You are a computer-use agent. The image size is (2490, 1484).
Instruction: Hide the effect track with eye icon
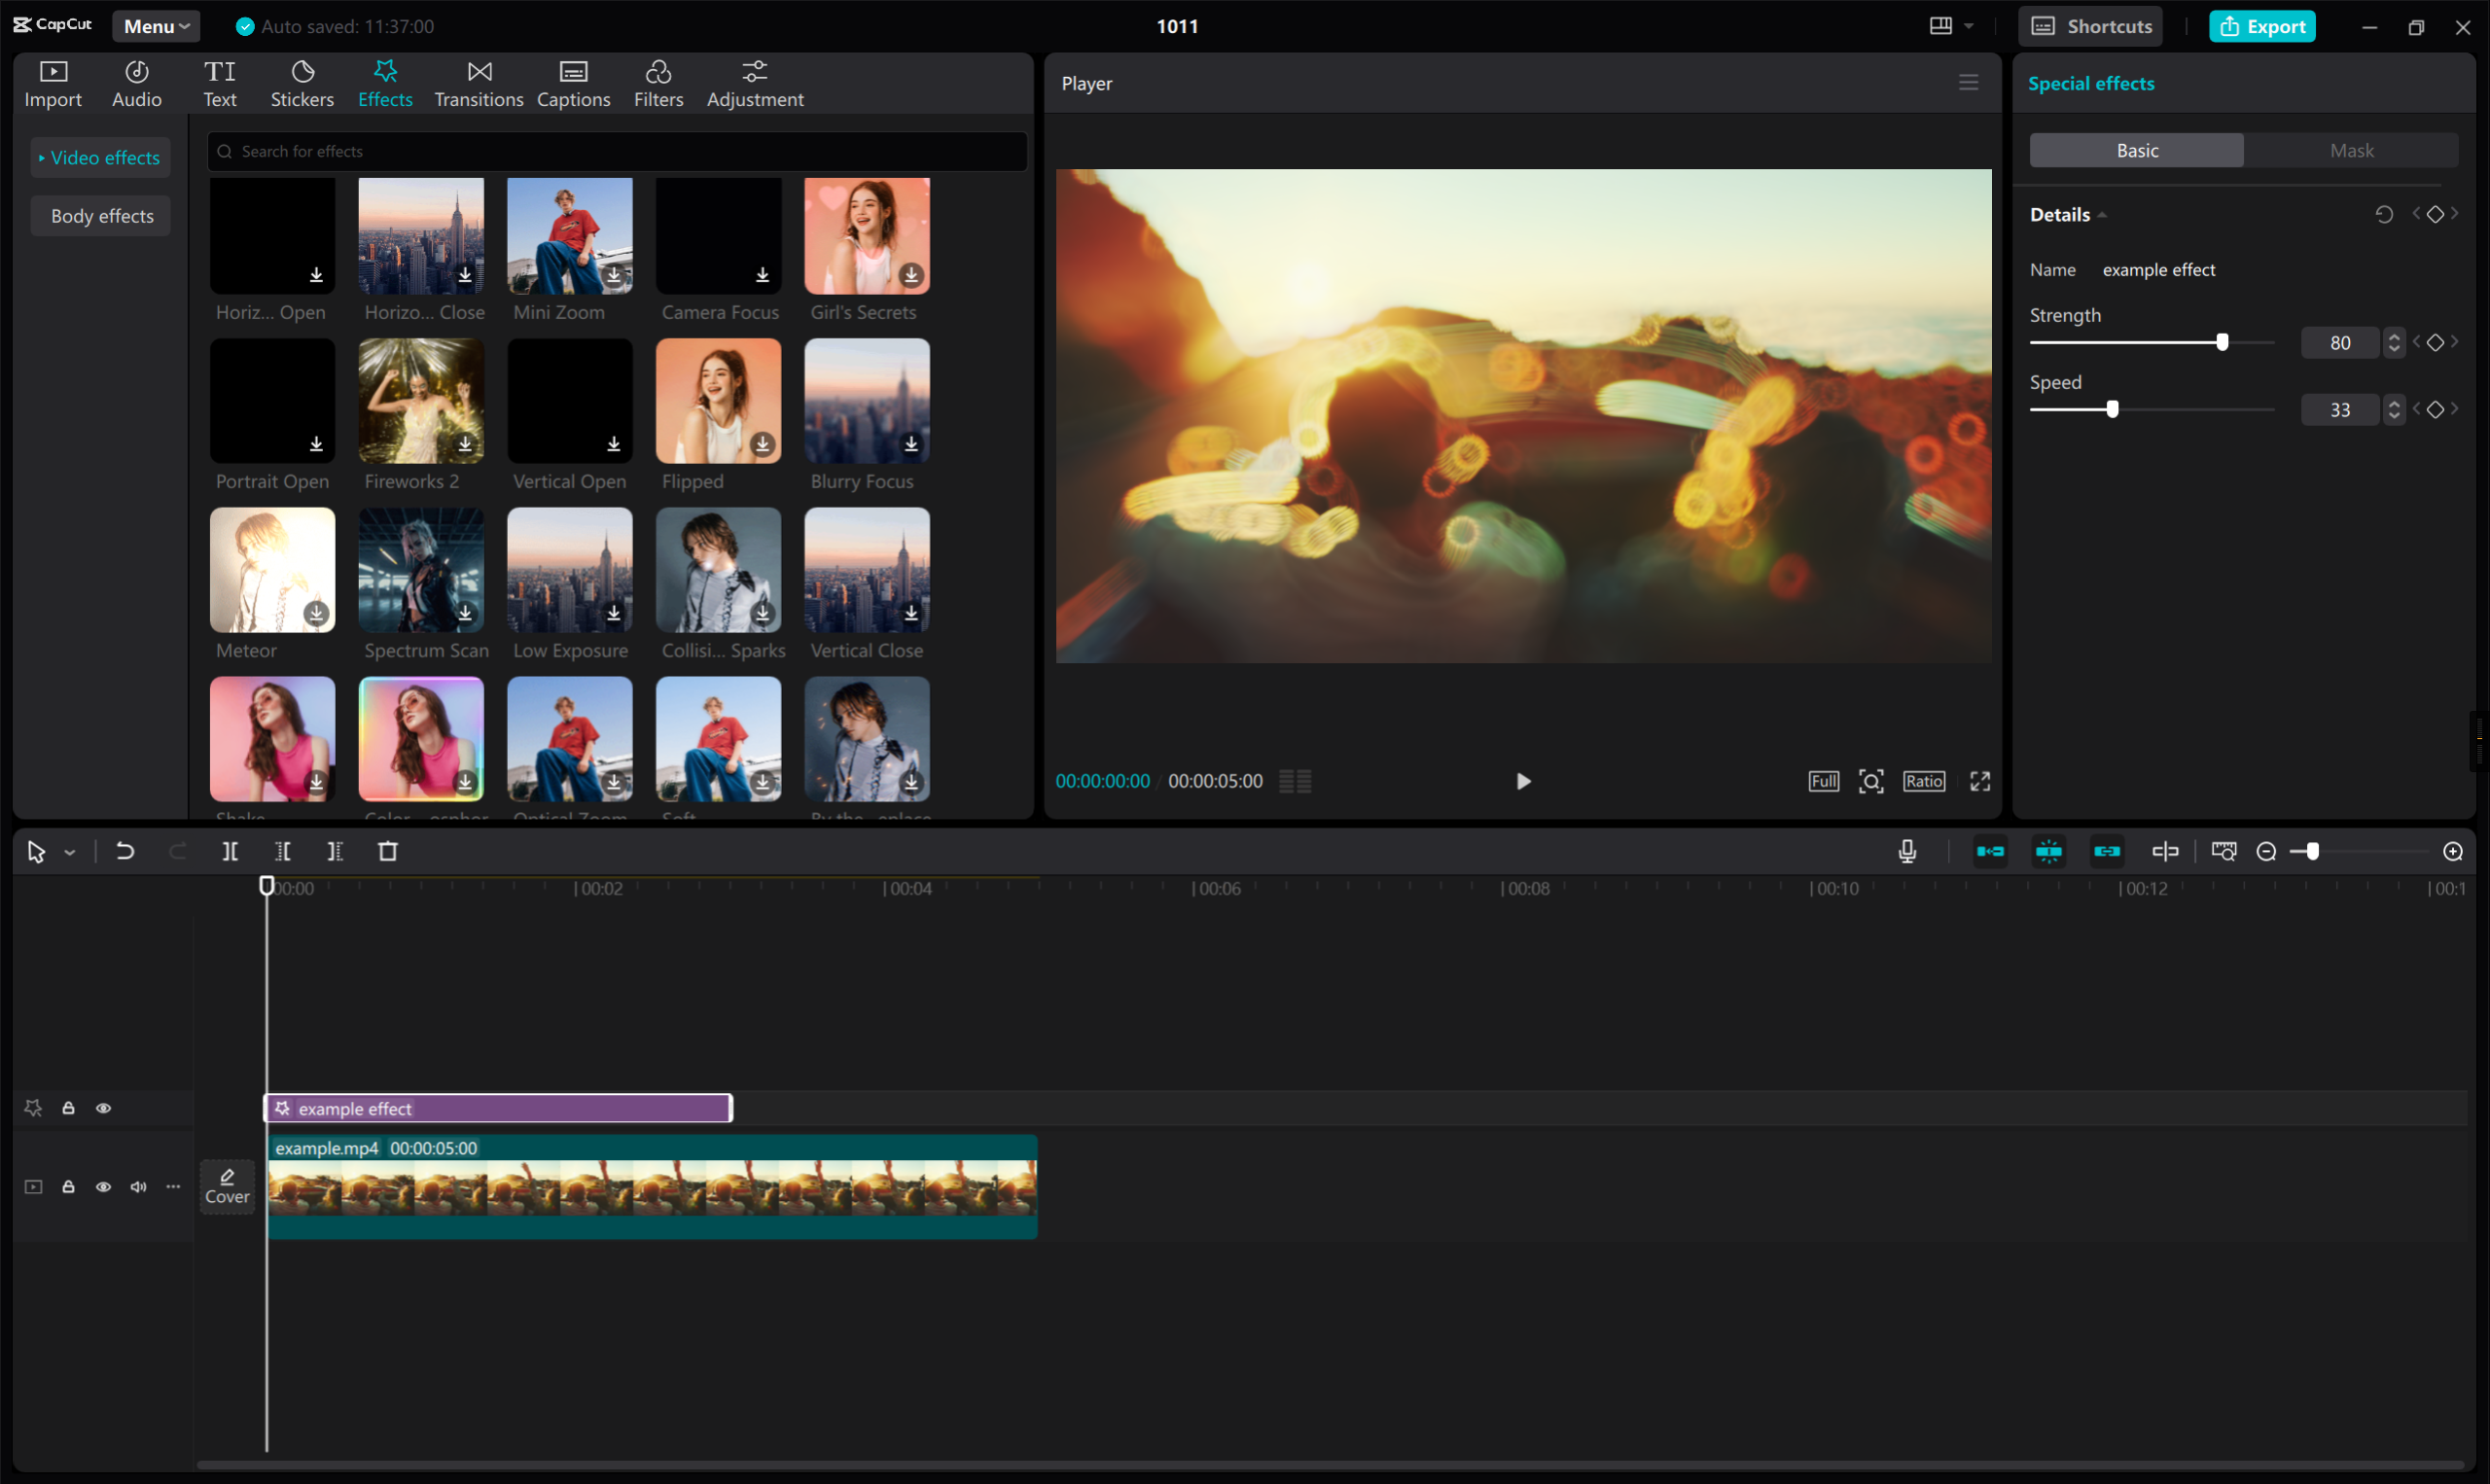(103, 1108)
